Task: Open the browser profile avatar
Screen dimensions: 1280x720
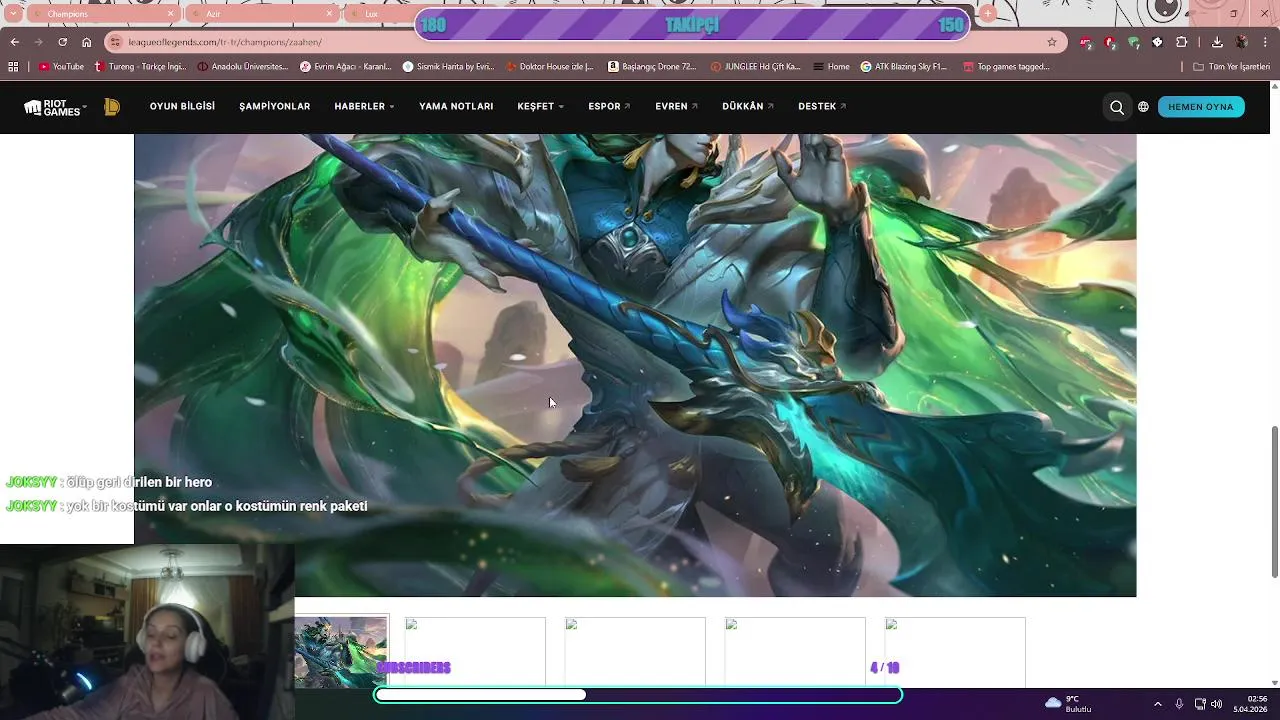Action: click(x=1241, y=42)
